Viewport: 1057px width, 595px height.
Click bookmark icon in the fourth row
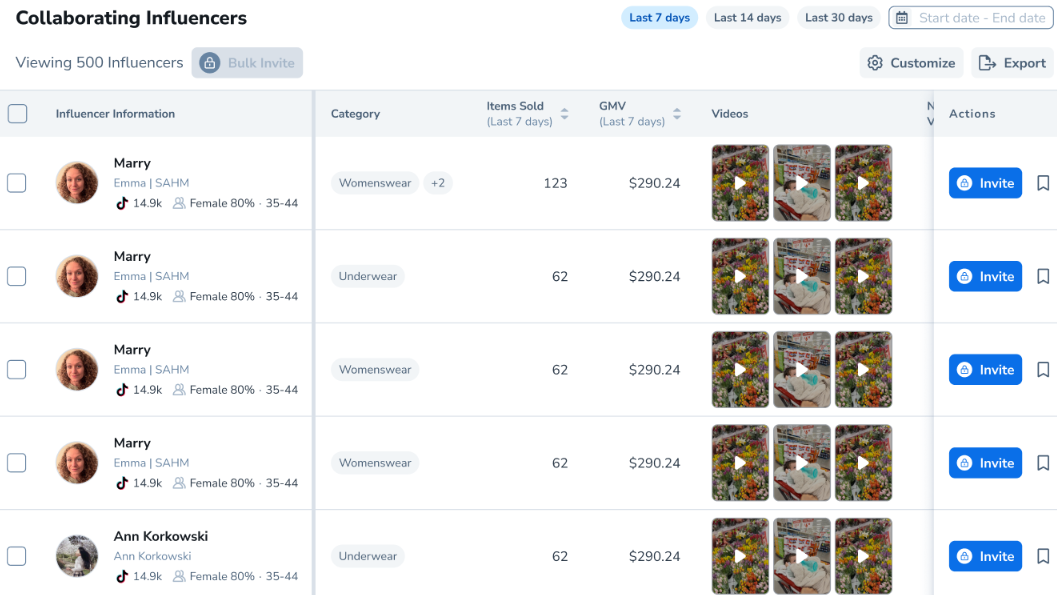(1042, 463)
